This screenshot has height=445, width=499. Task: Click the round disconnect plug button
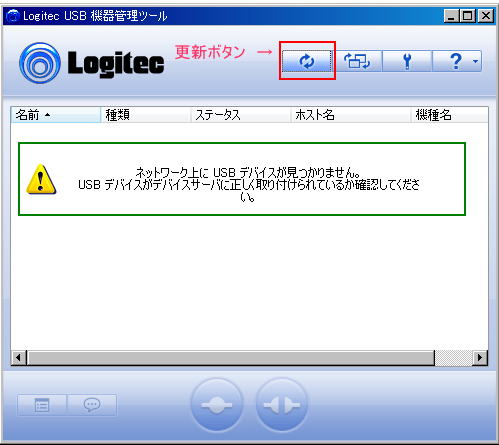pos(282,405)
